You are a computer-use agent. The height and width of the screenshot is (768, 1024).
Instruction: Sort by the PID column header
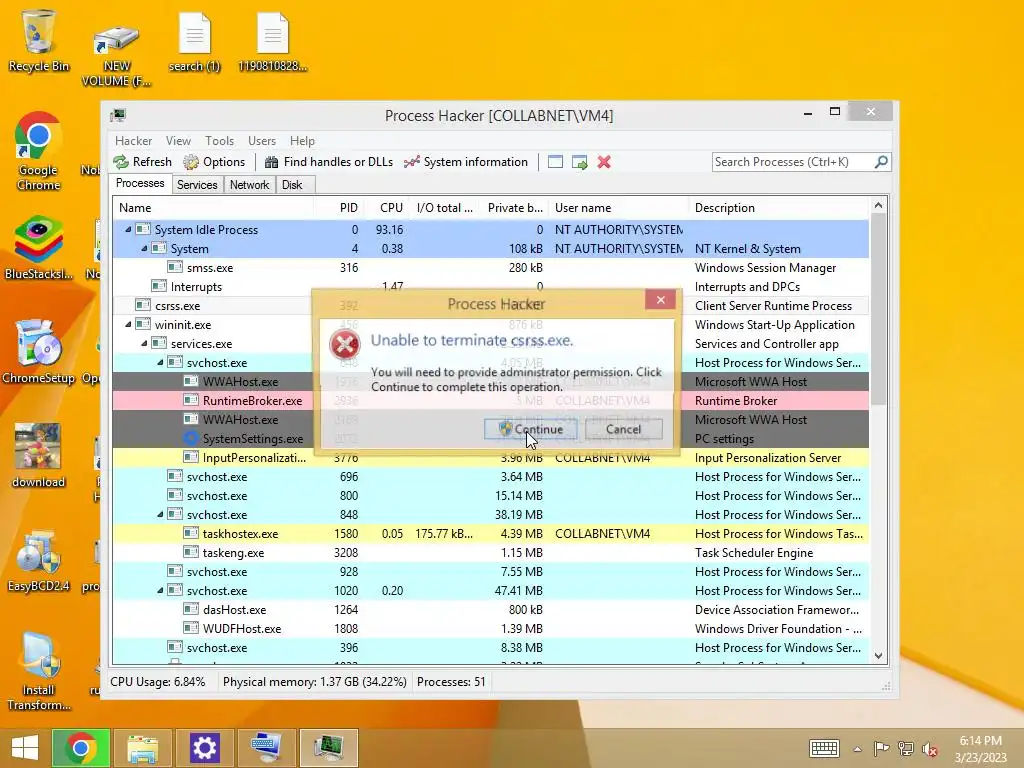pos(338,208)
